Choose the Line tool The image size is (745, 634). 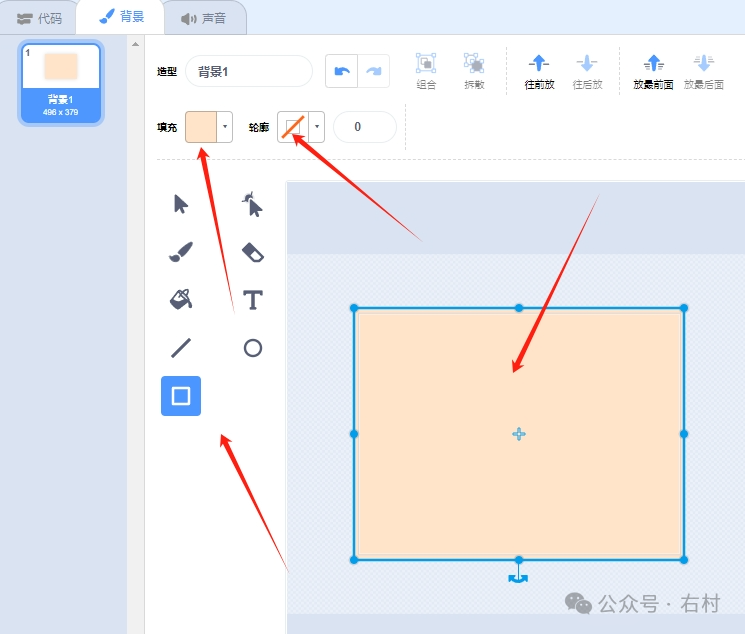[x=181, y=348]
